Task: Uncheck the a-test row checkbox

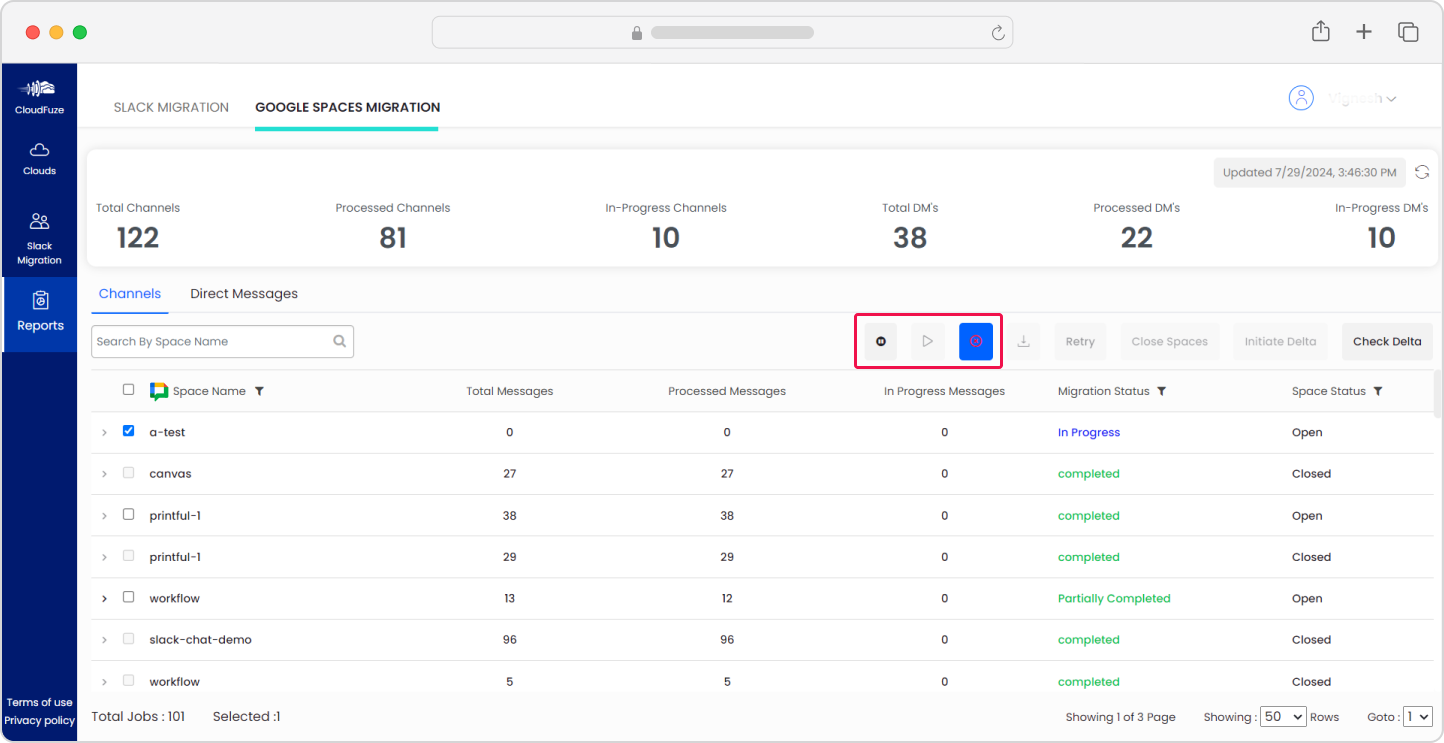Action: (x=128, y=431)
